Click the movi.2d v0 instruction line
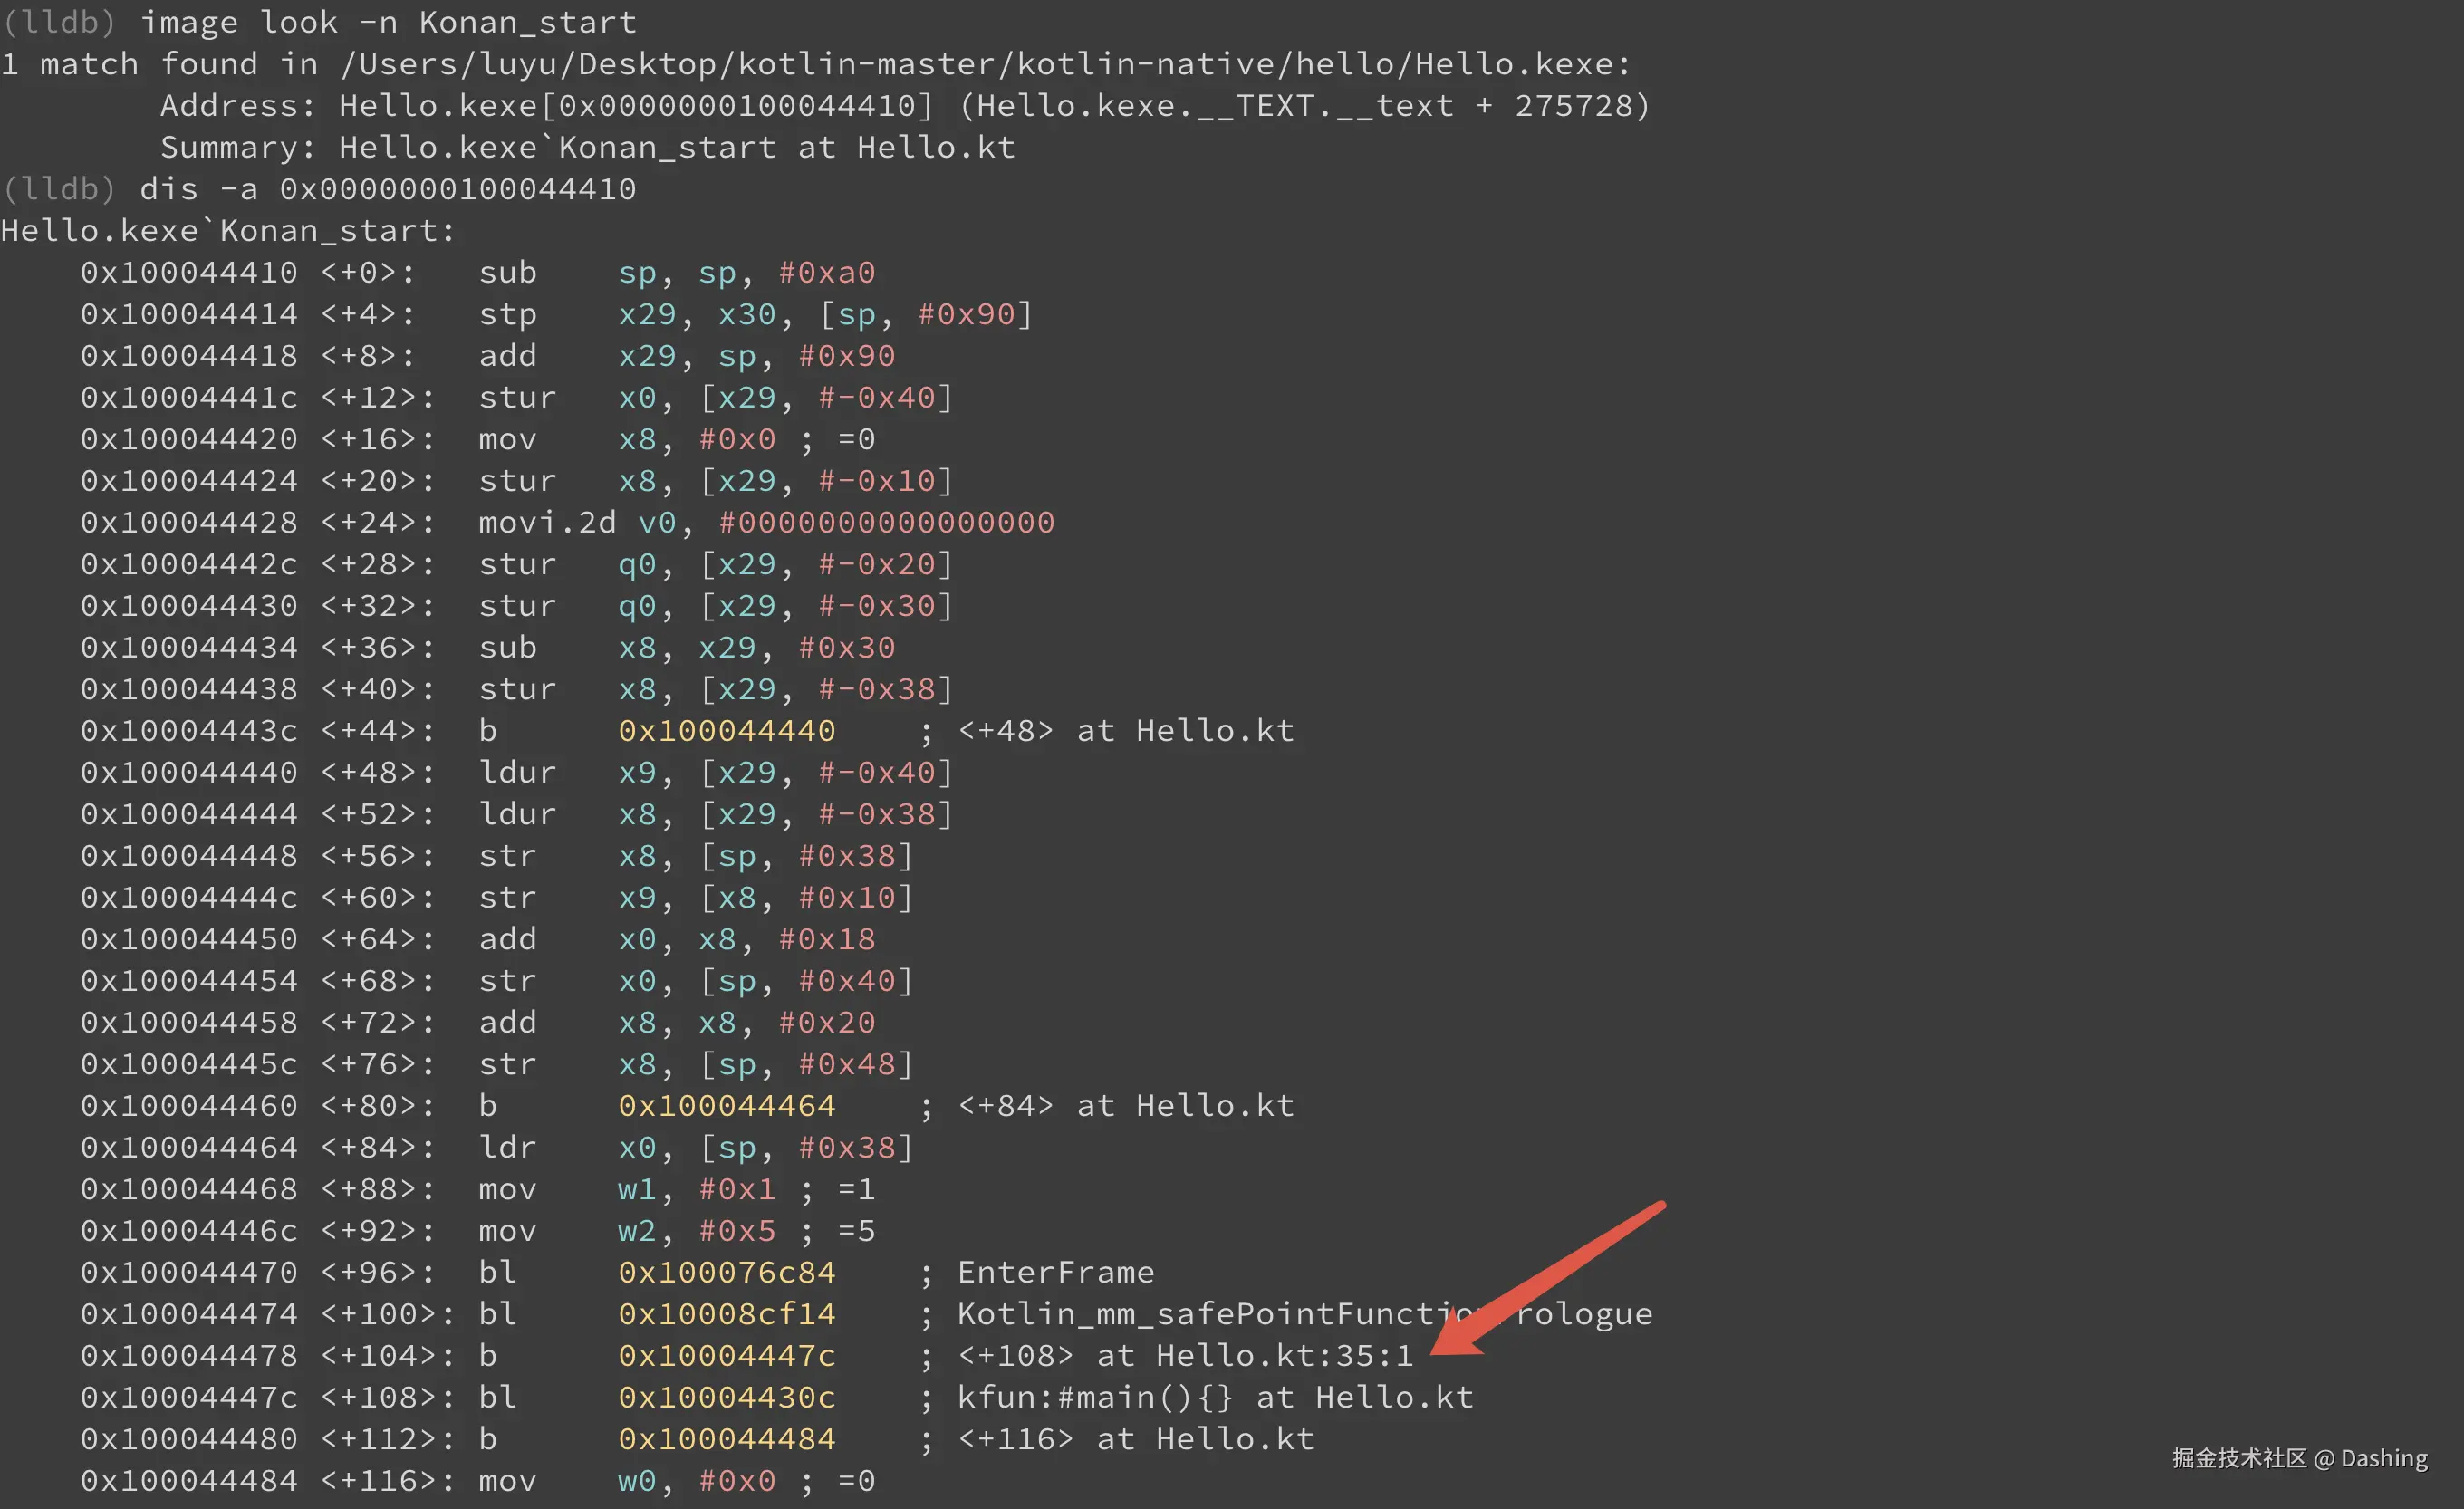This screenshot has height=1509, width=2464. 766,522
